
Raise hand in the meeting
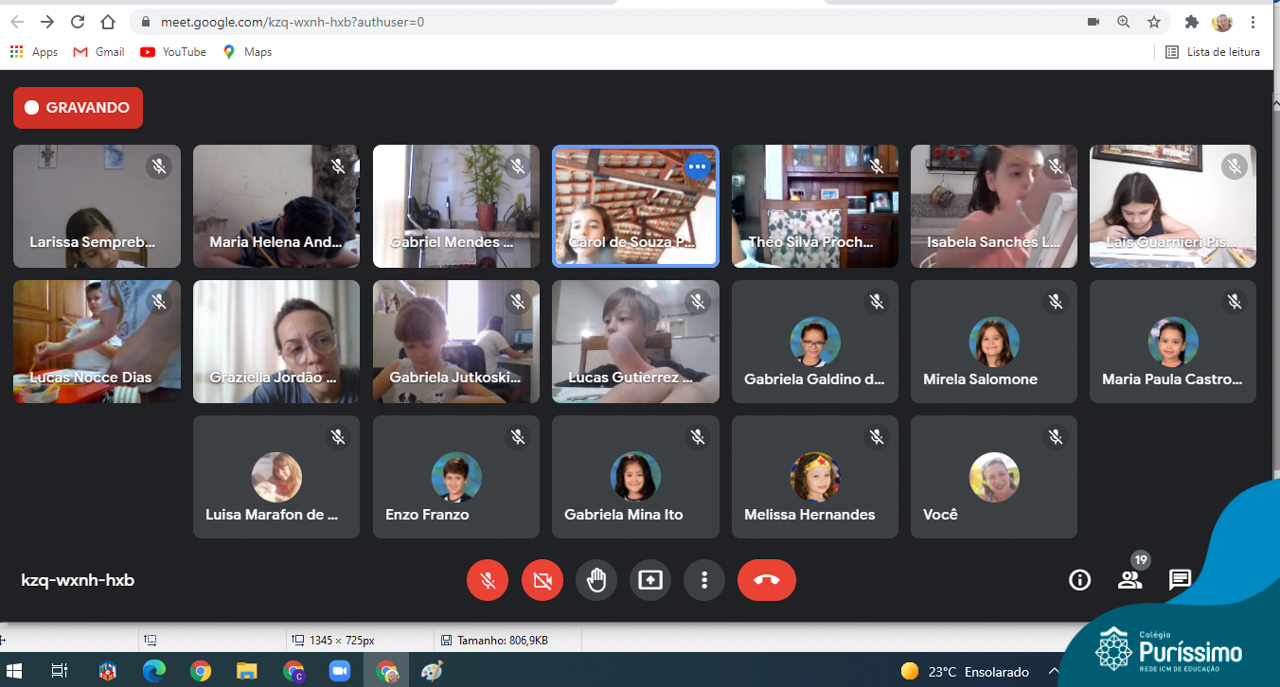[x=597, y=580]
